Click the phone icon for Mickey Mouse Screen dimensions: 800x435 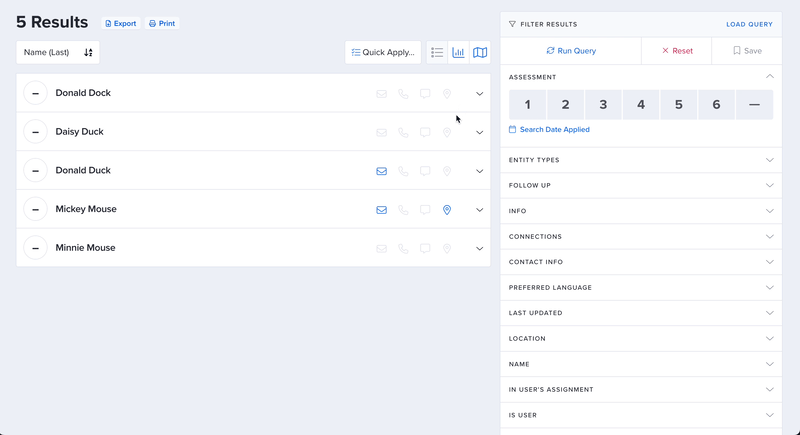pos(403,210)
